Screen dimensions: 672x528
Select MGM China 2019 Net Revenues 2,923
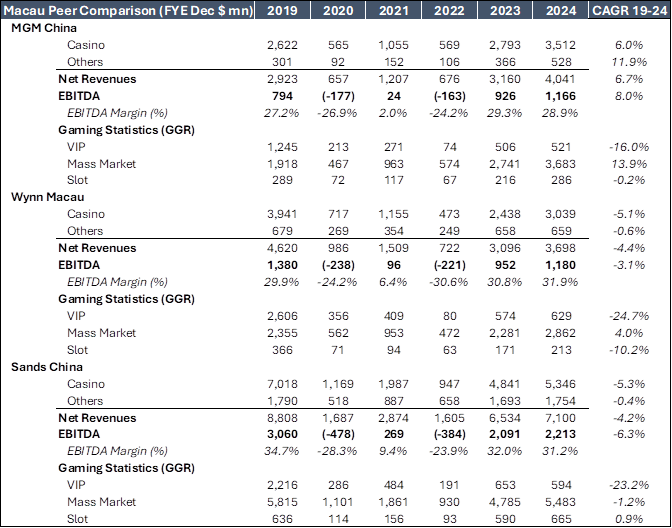[x=282, y=79]
